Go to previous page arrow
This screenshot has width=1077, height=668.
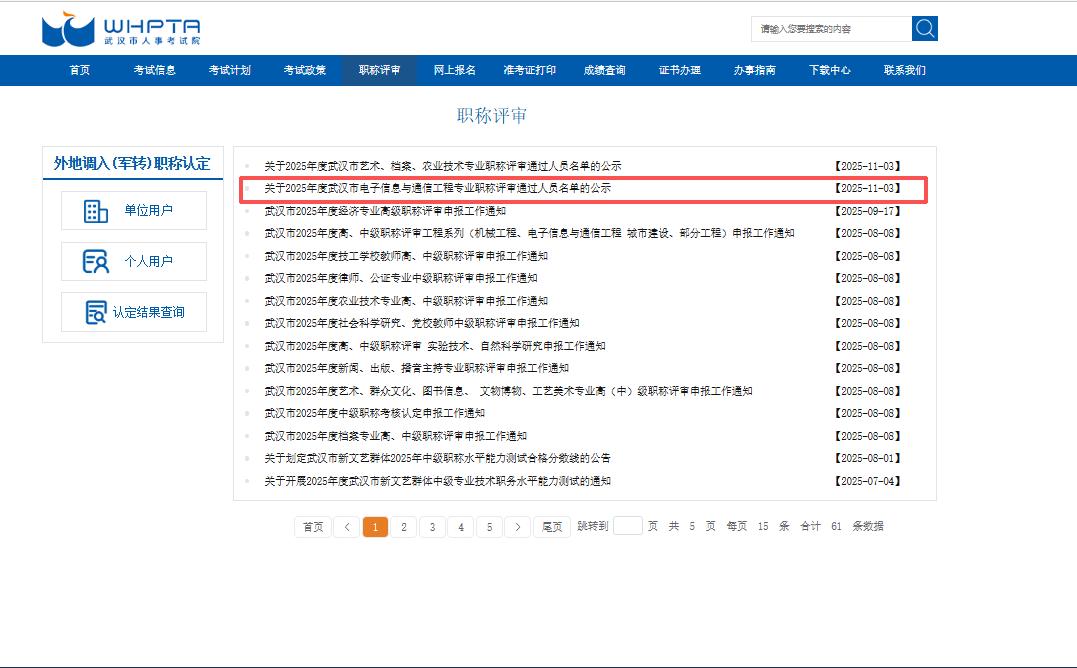coord(346,527)
